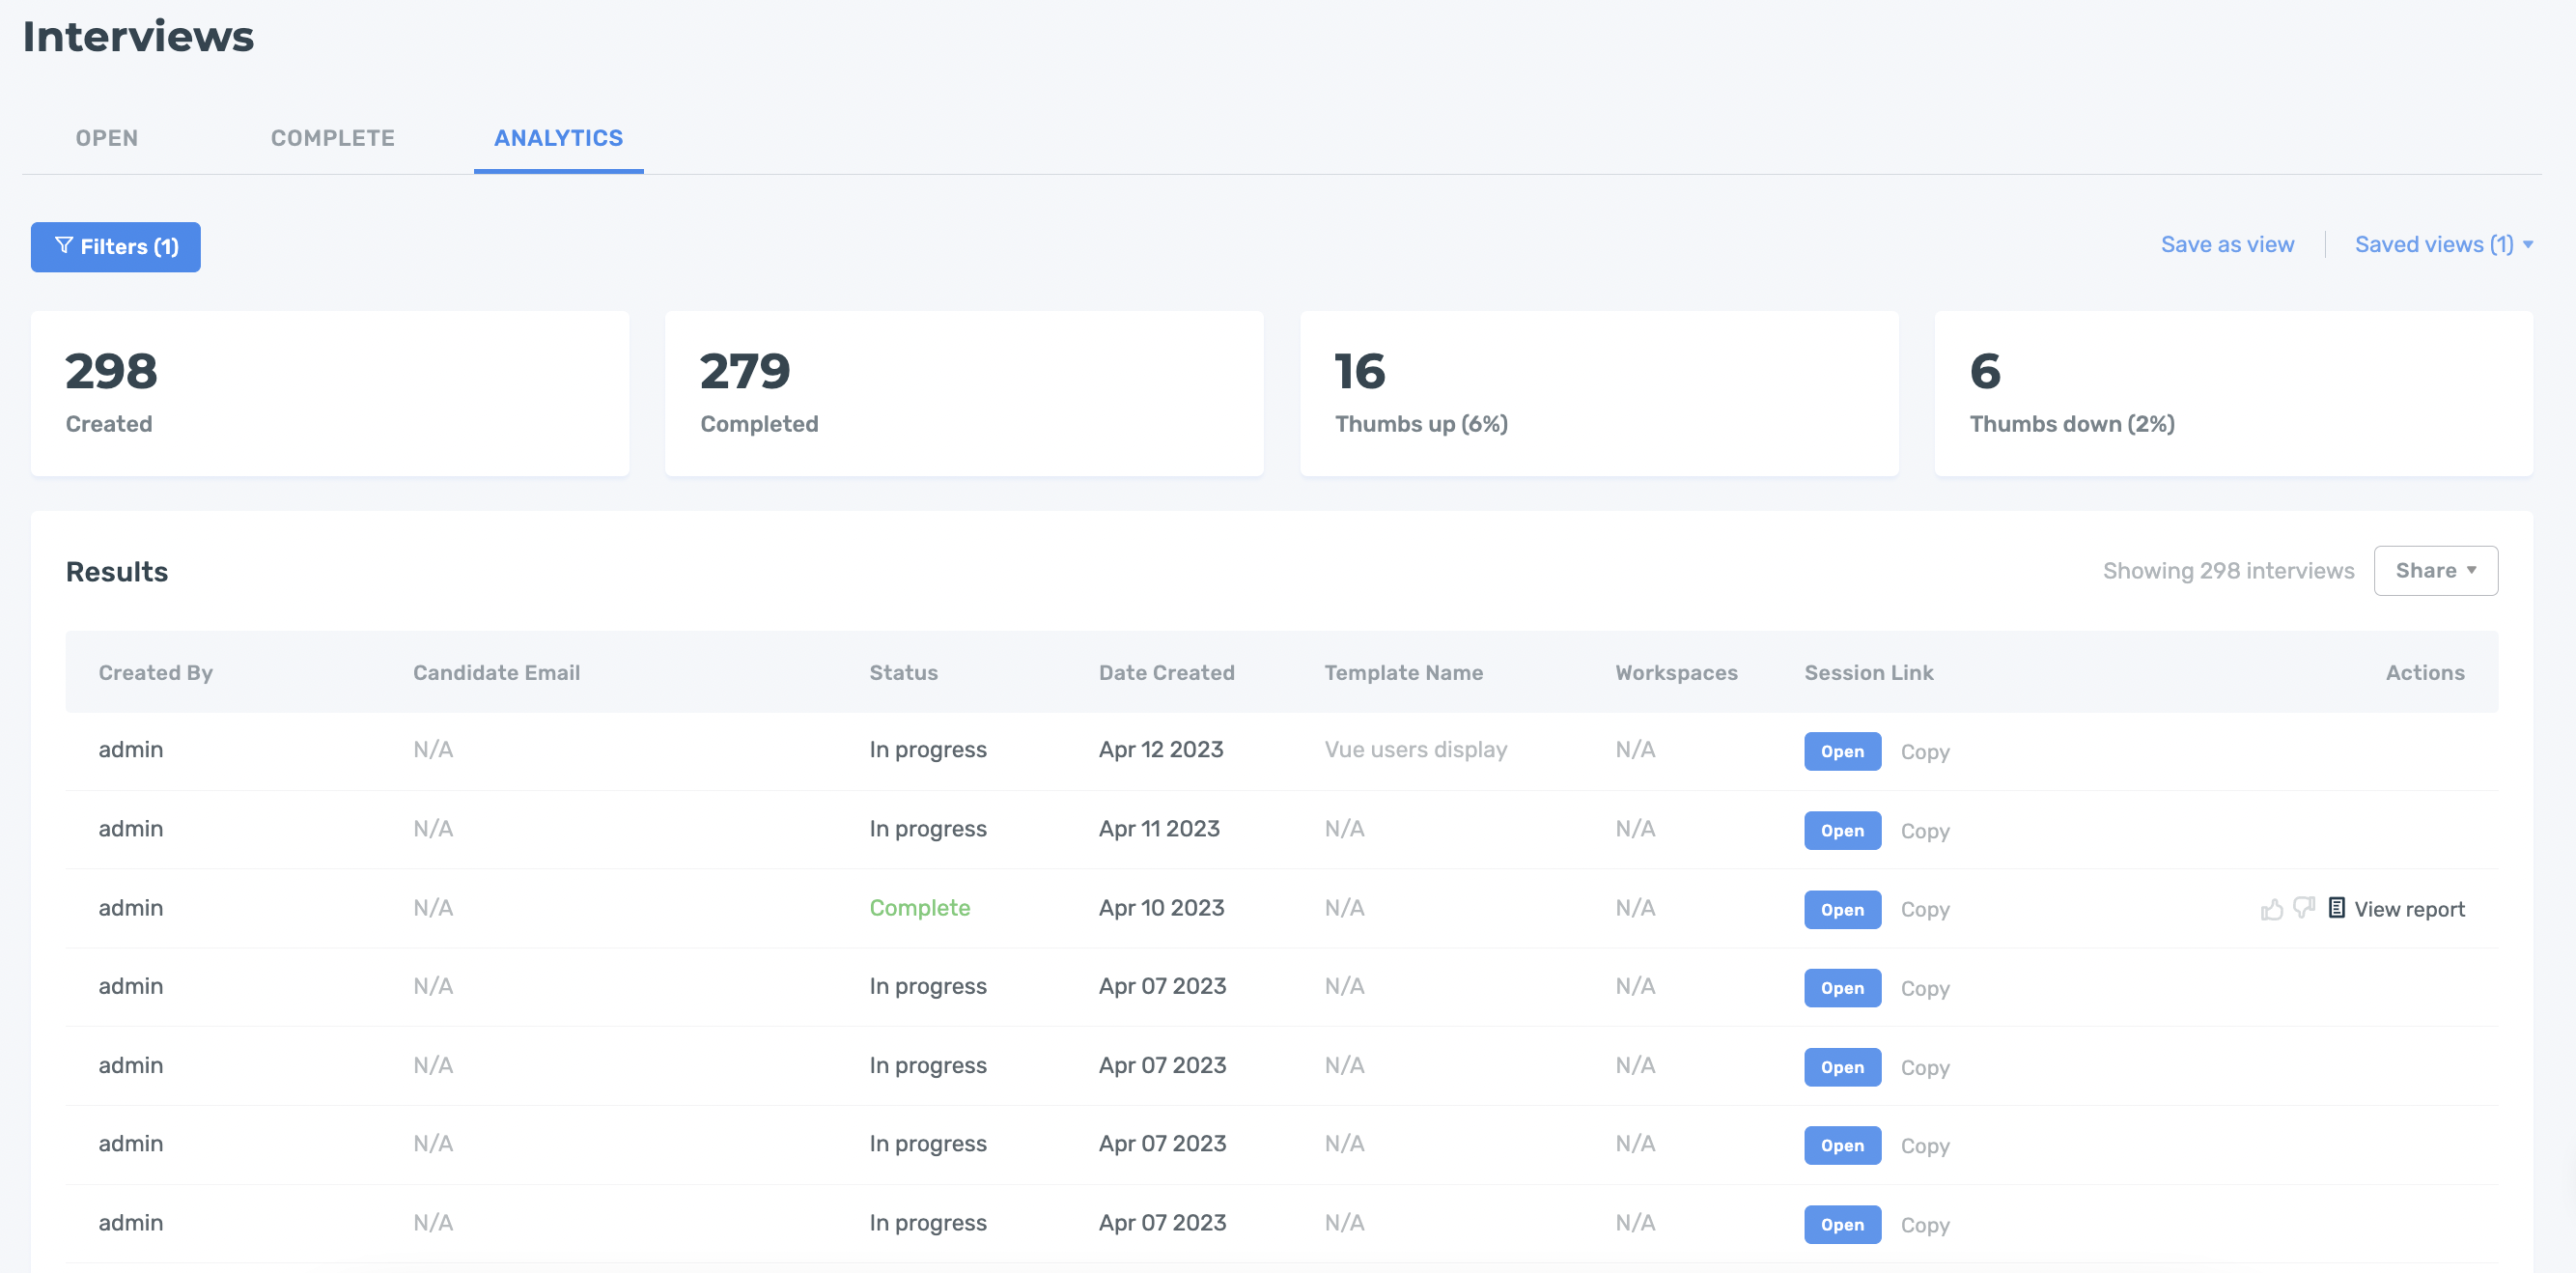Open session for Apr 12 2023 interview

[1841, 751]
